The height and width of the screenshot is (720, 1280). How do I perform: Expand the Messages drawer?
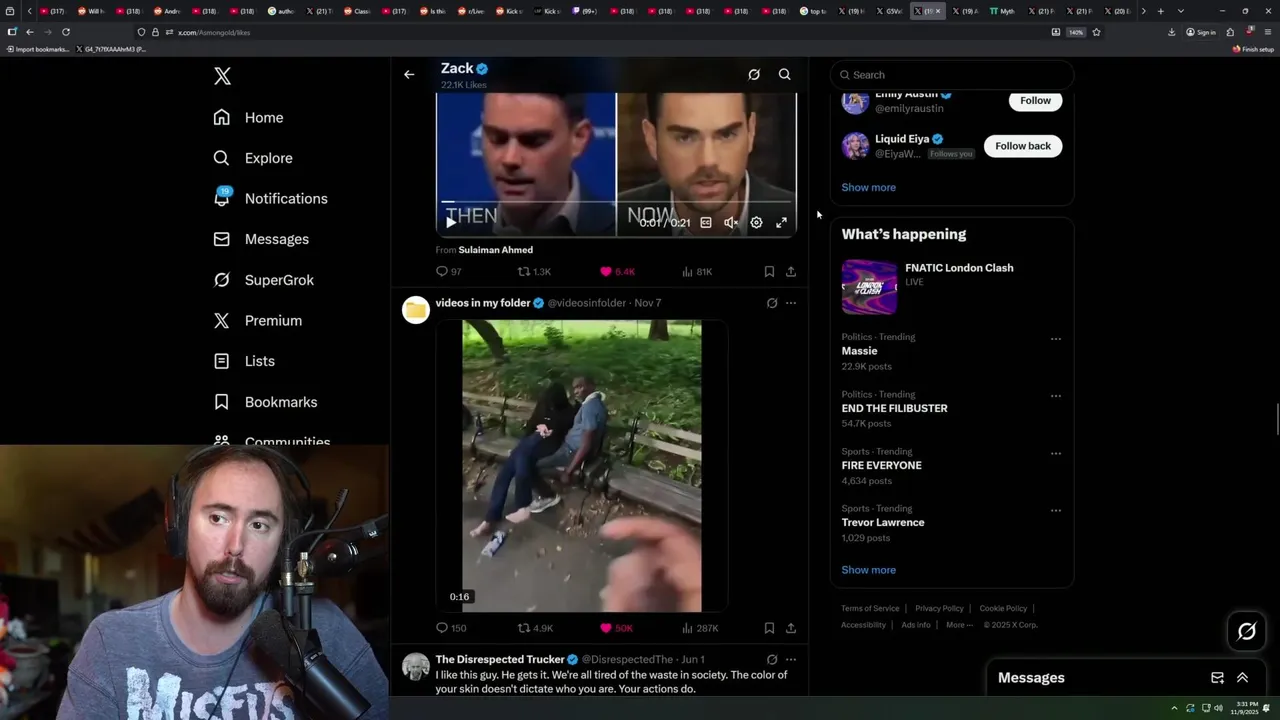(1242, 677)
